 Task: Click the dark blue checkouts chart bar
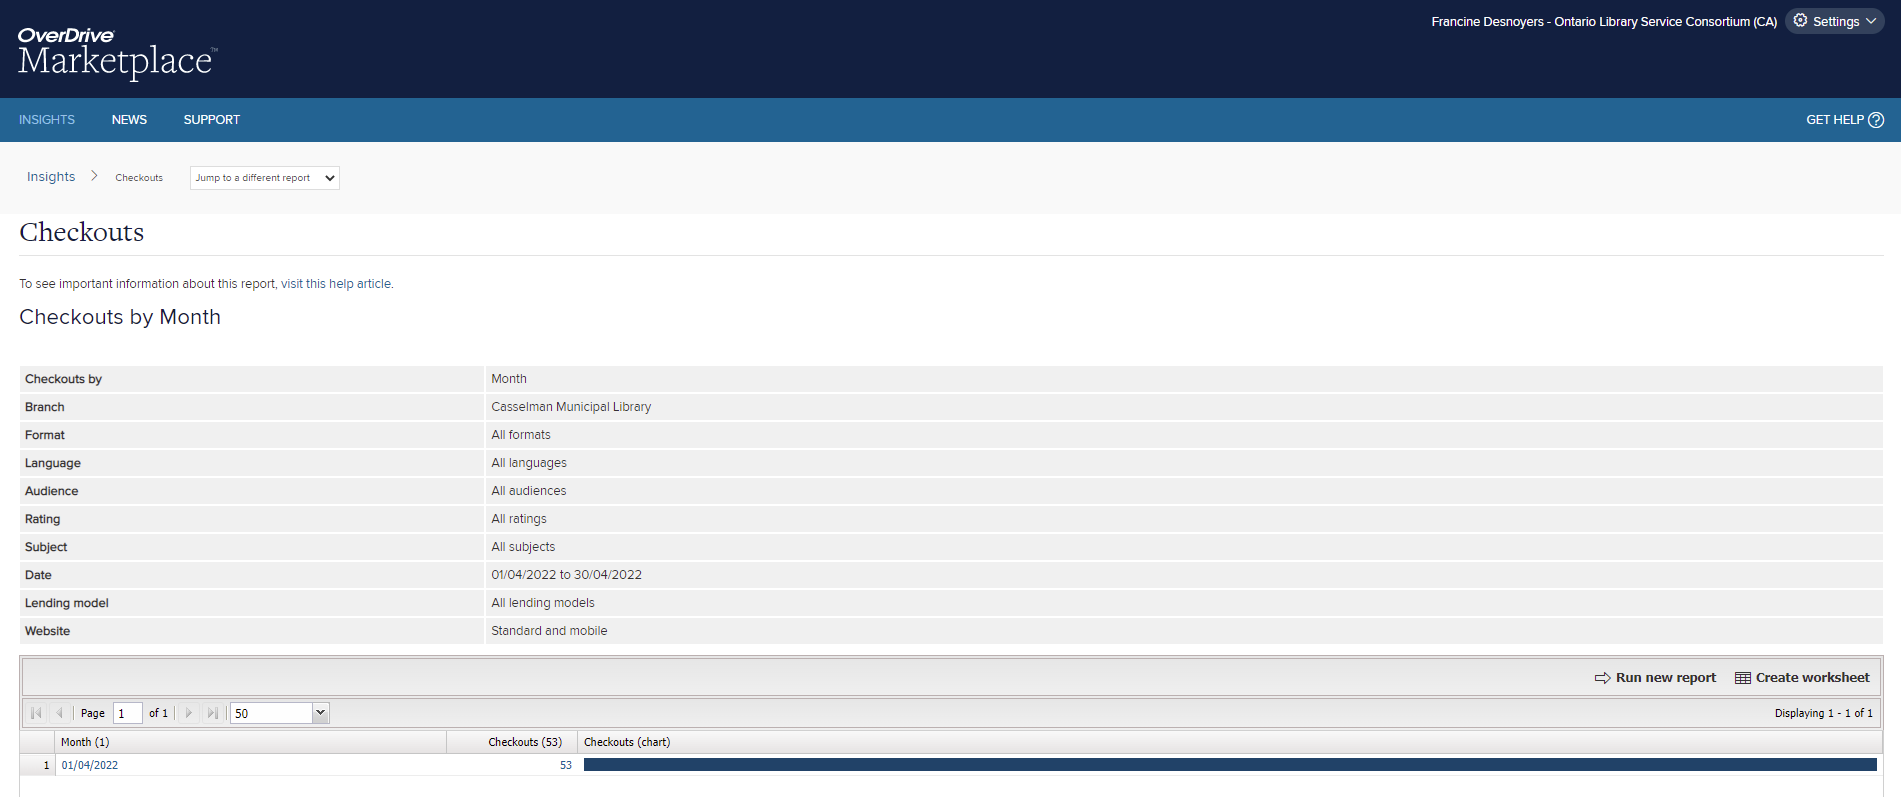click(1229, 765)
